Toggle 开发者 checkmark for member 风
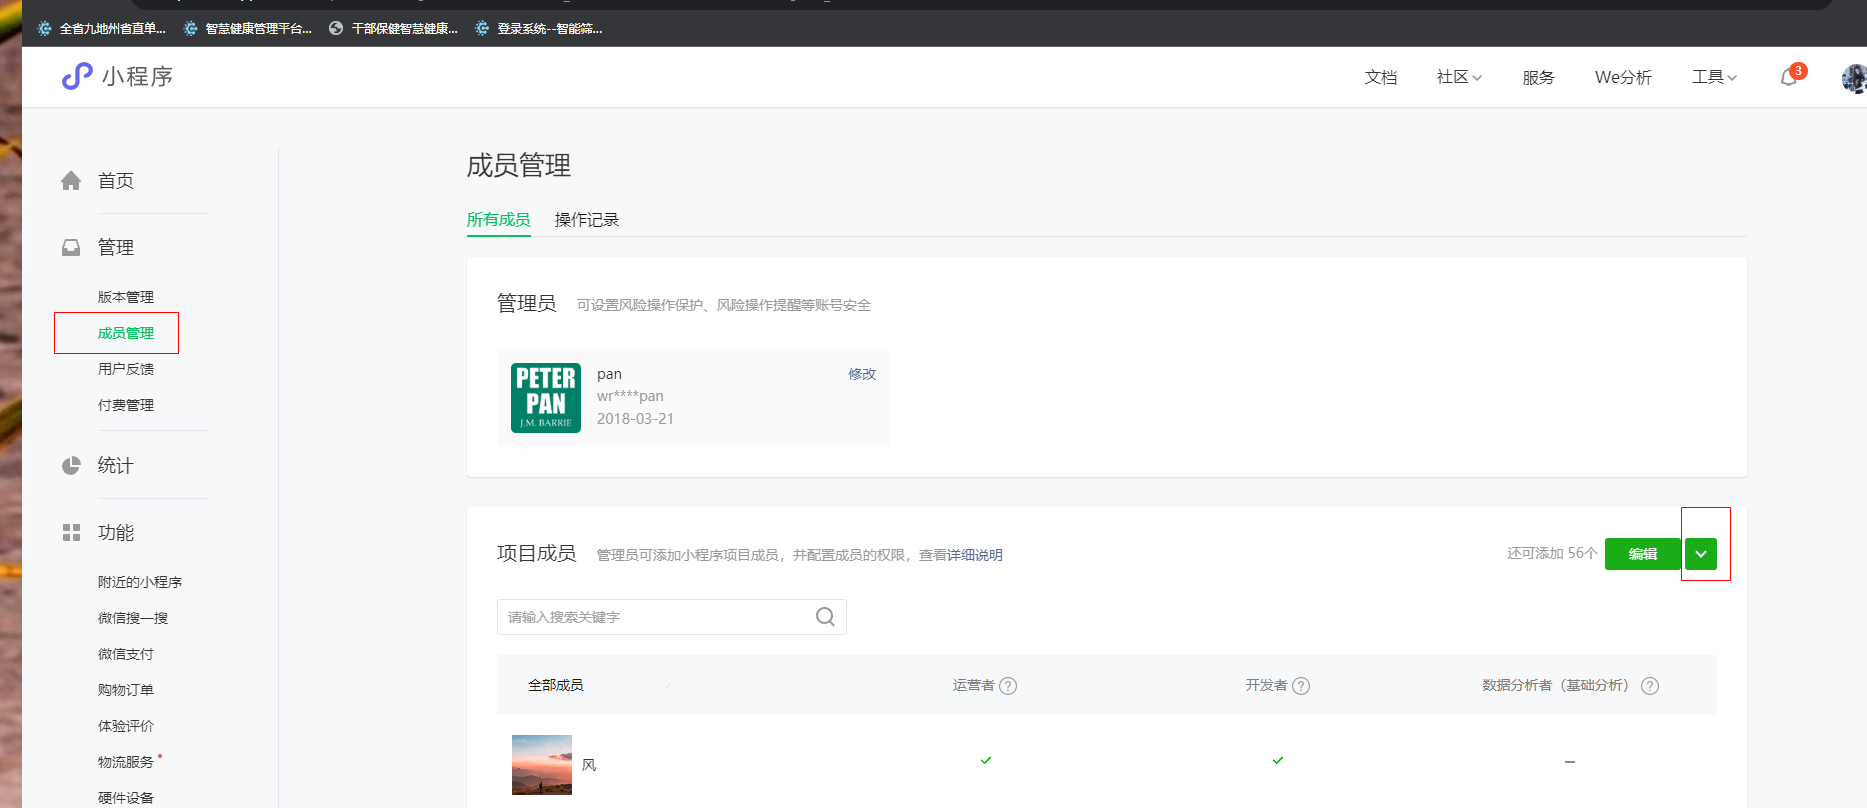The width and height of the screenshot is (1867, 808). tap(1278, 761)
